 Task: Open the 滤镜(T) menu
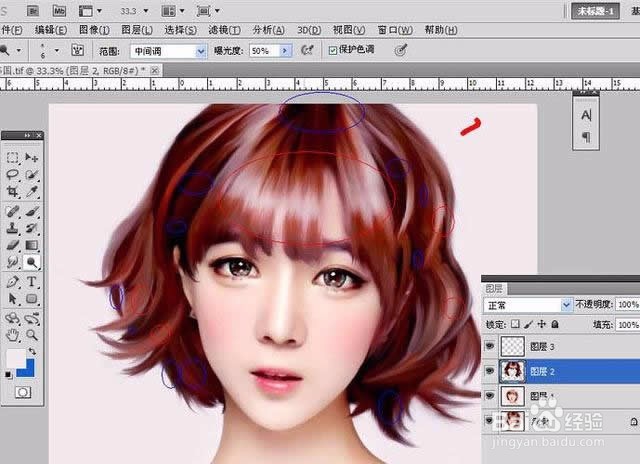(x=224, y=30)
